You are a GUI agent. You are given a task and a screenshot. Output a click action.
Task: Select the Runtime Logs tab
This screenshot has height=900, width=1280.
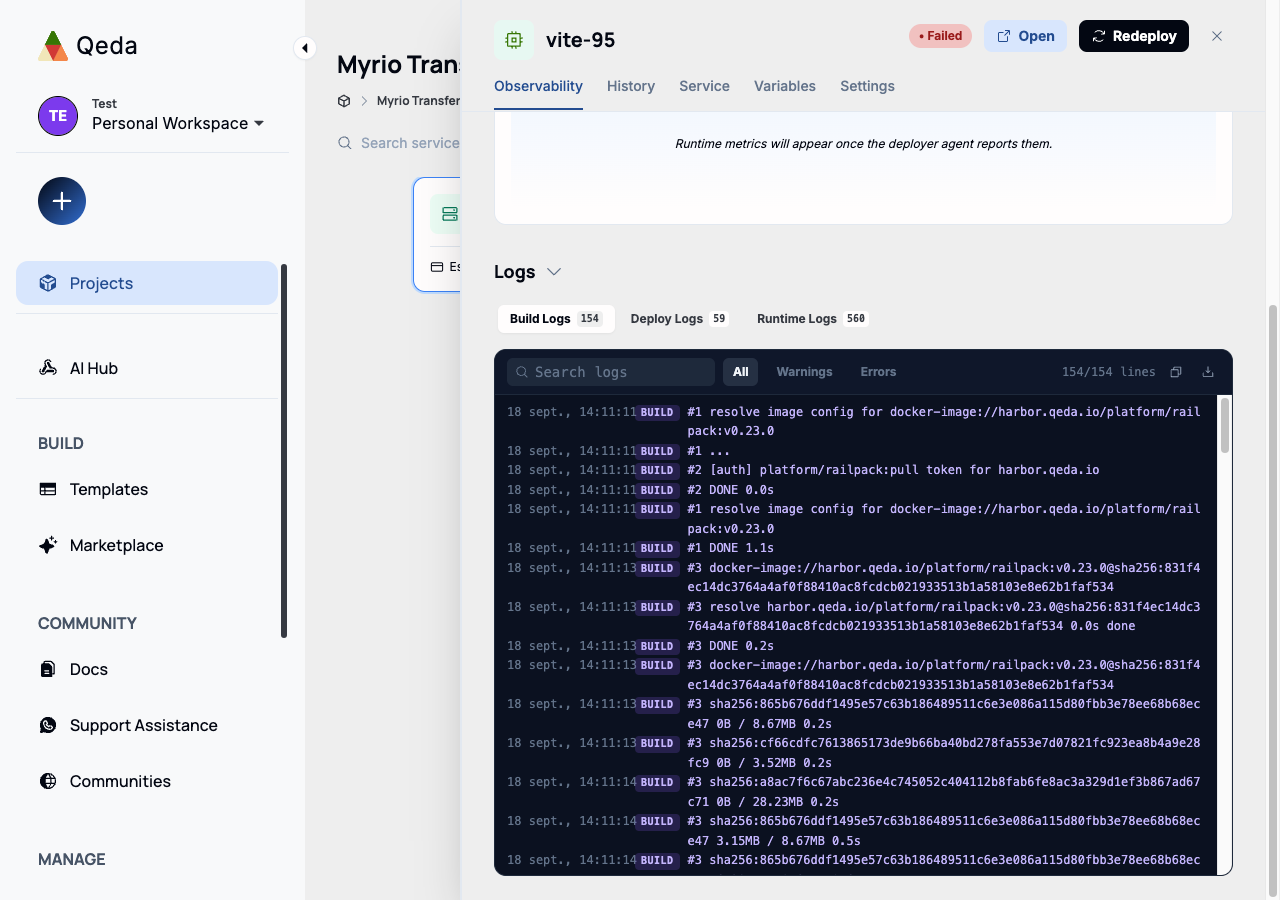812,319
